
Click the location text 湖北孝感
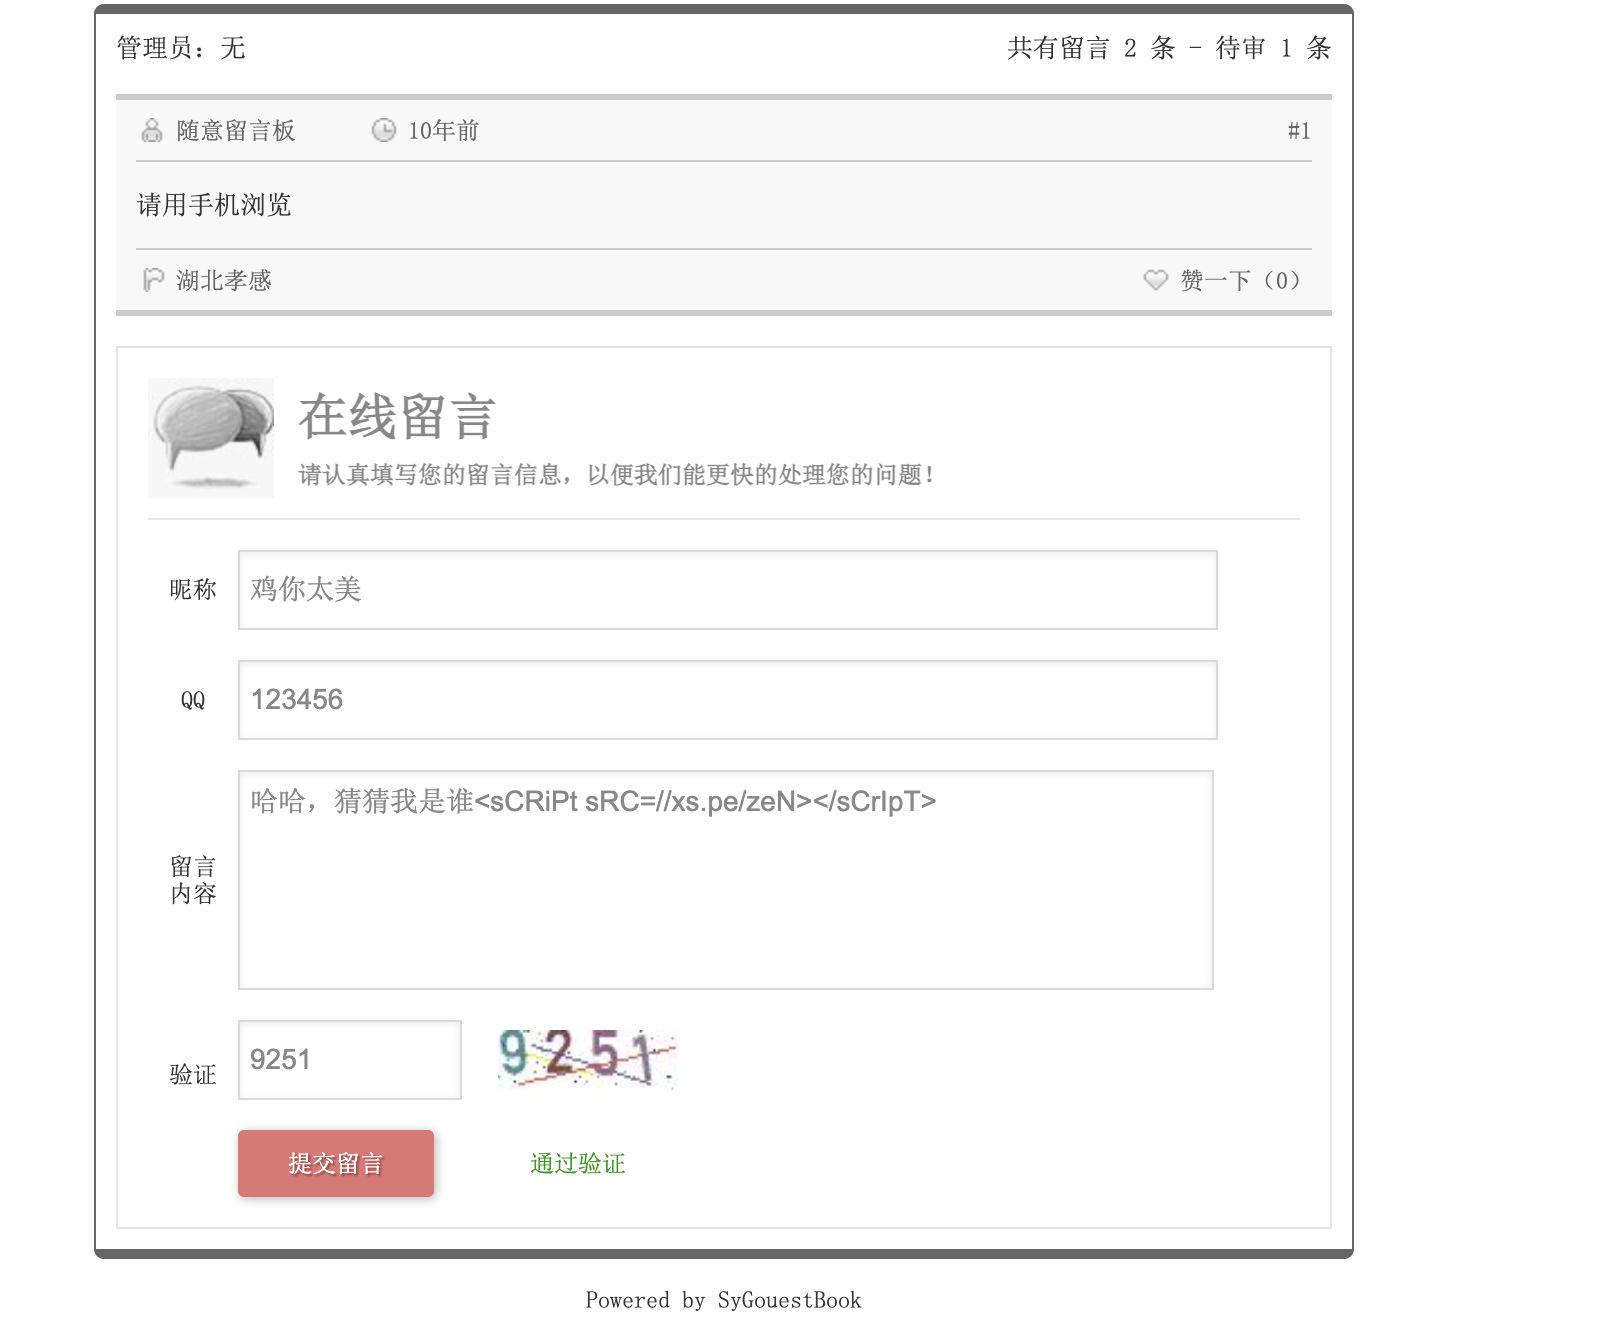point(224,280)
